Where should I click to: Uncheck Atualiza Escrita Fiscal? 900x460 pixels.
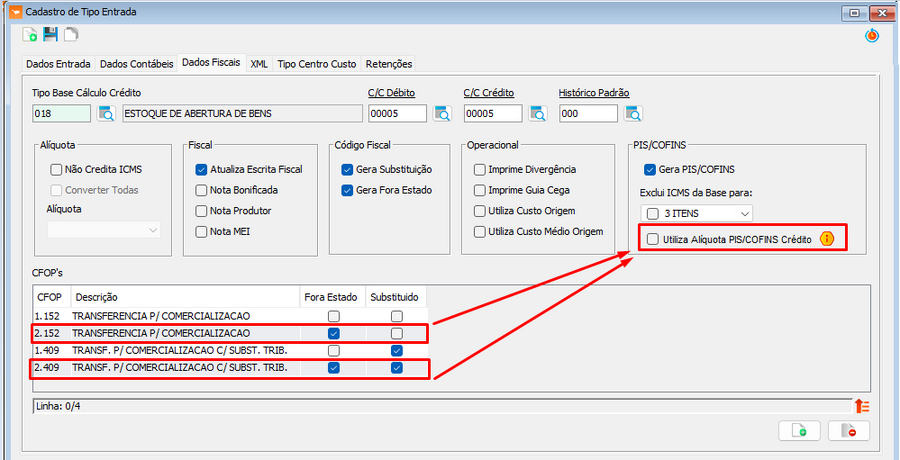(202, 170)
